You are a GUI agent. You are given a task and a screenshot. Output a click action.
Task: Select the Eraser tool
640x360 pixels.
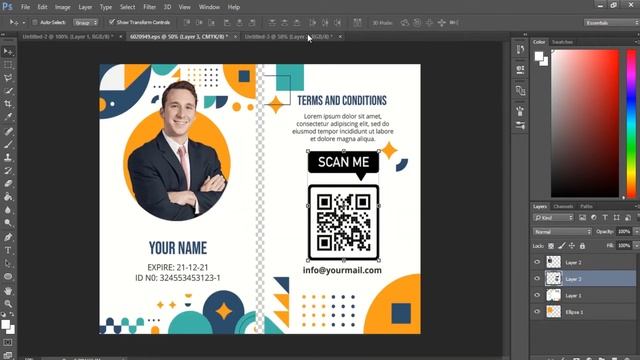click(x=8, y=184)
